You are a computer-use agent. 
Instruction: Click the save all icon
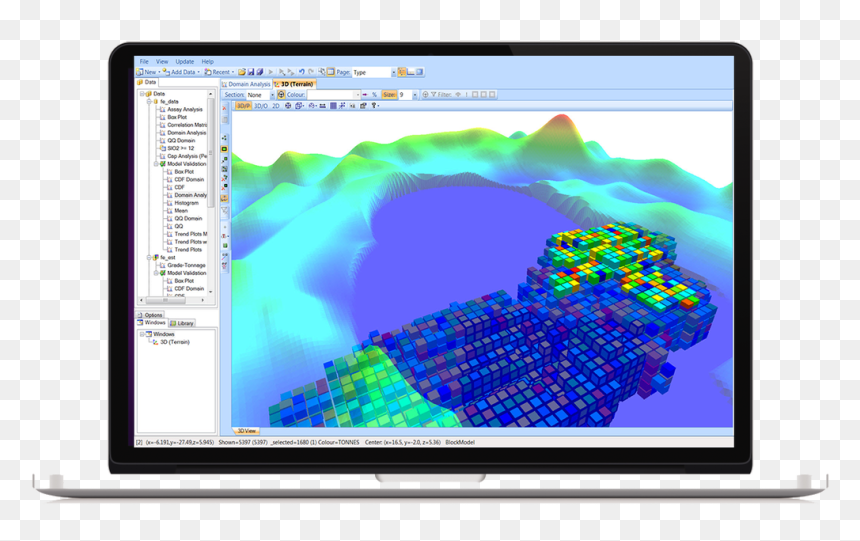260,72
